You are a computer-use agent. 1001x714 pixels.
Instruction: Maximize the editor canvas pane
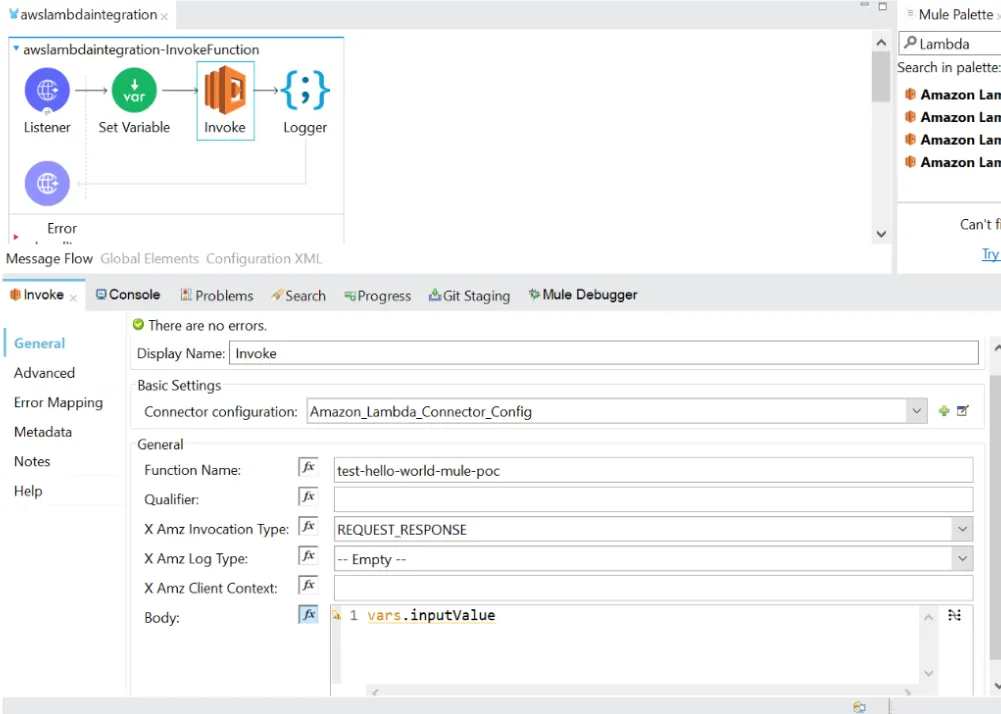pyautogui.click(x=882, y=6)
